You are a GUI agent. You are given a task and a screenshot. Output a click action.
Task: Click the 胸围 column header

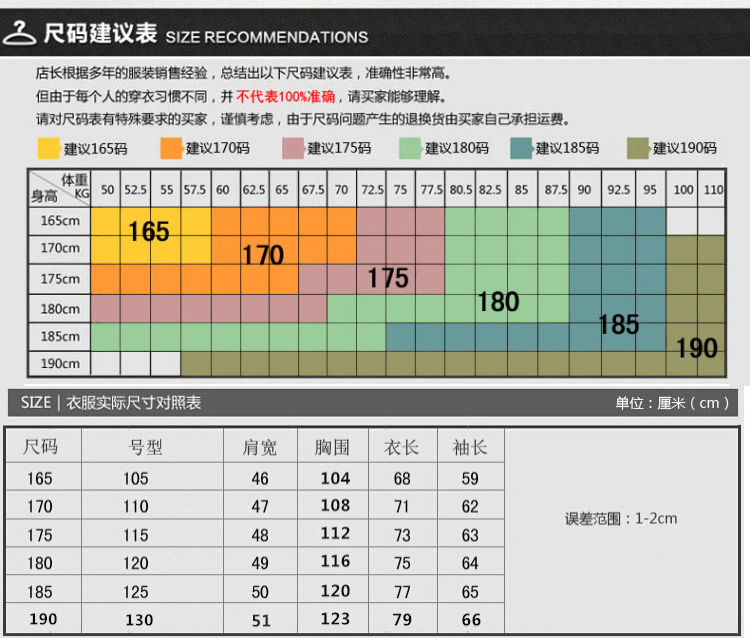335,447
